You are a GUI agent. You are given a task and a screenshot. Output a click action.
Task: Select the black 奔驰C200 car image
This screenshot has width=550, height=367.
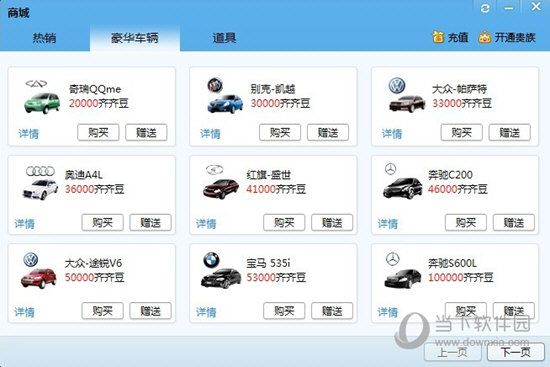[403, 188]
